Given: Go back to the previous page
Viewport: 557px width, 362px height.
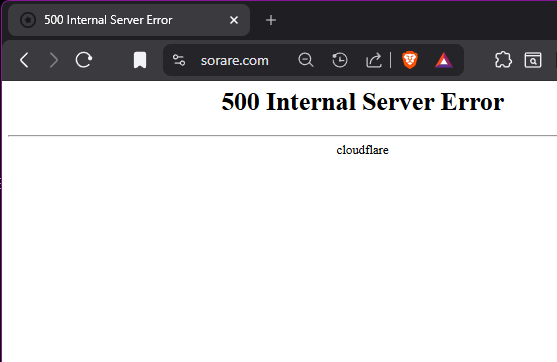Looking at the screenshot, I should 24,60.
